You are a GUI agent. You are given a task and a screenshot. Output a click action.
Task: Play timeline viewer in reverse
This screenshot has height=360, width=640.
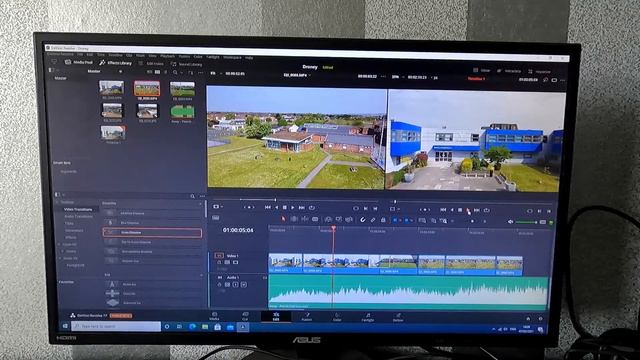(452, 210)
